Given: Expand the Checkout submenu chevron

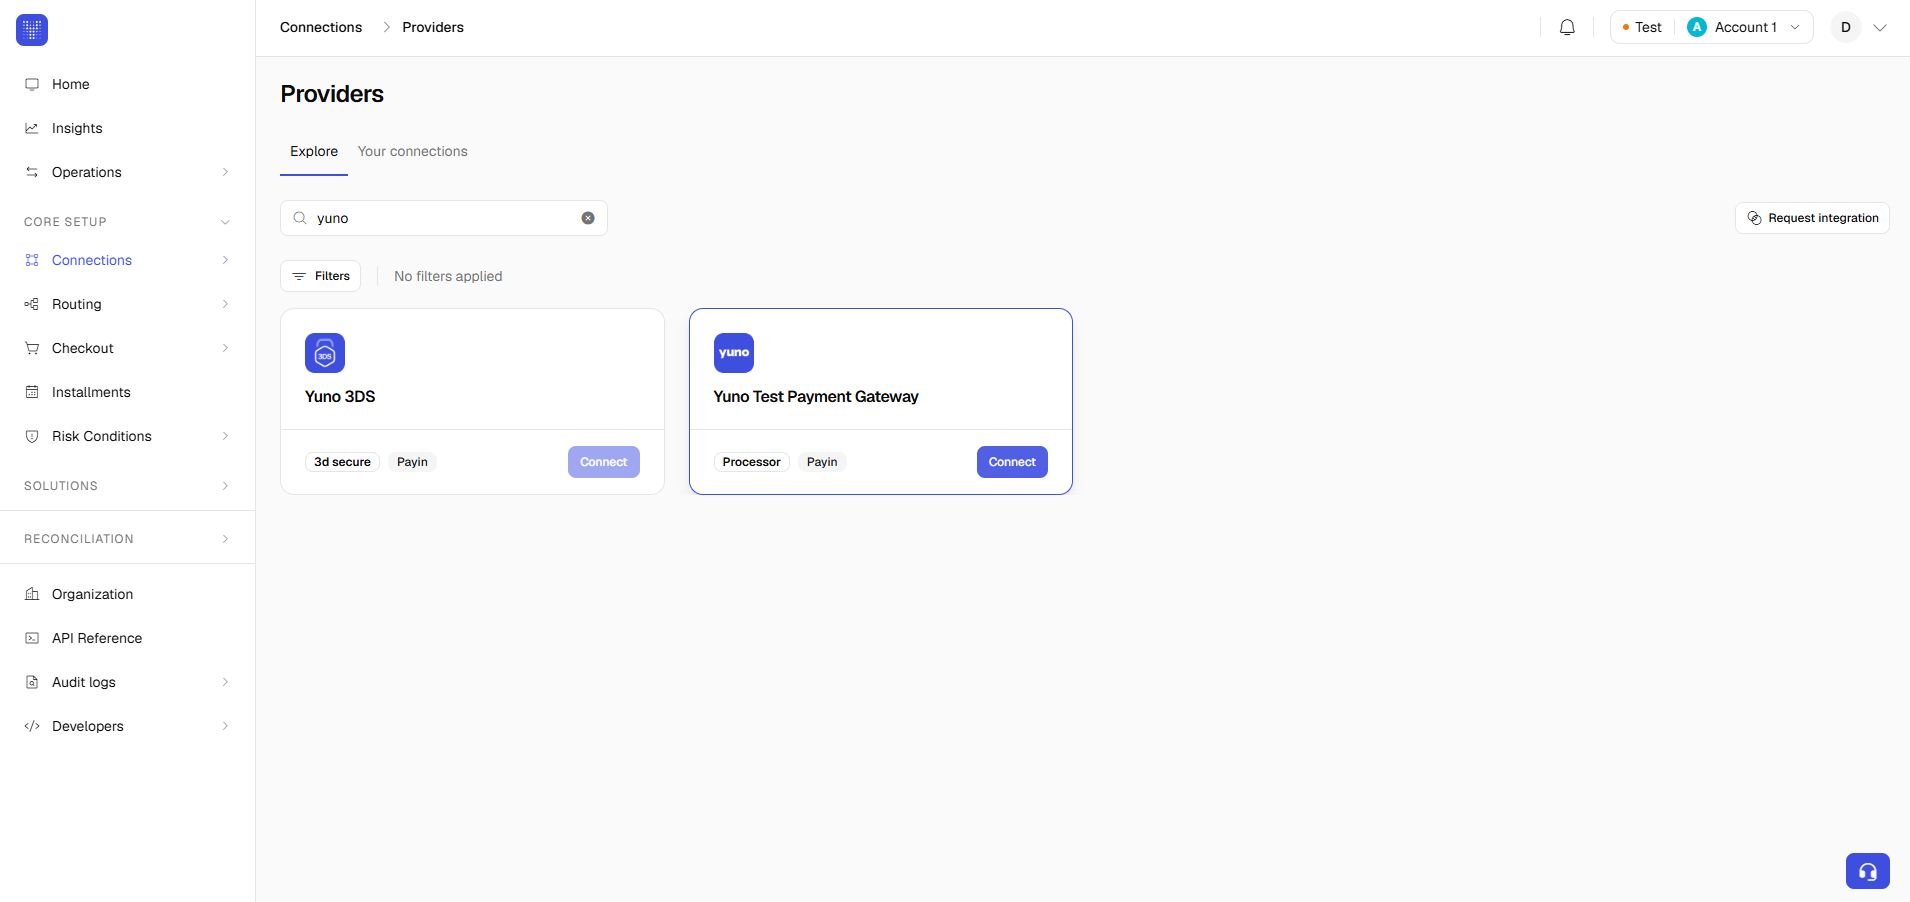Looking at the screenshot, I should point(225,348).
